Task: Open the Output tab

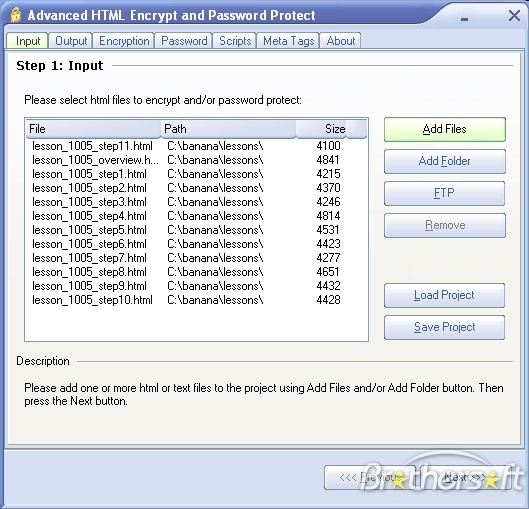Action: tap(71, 41)
